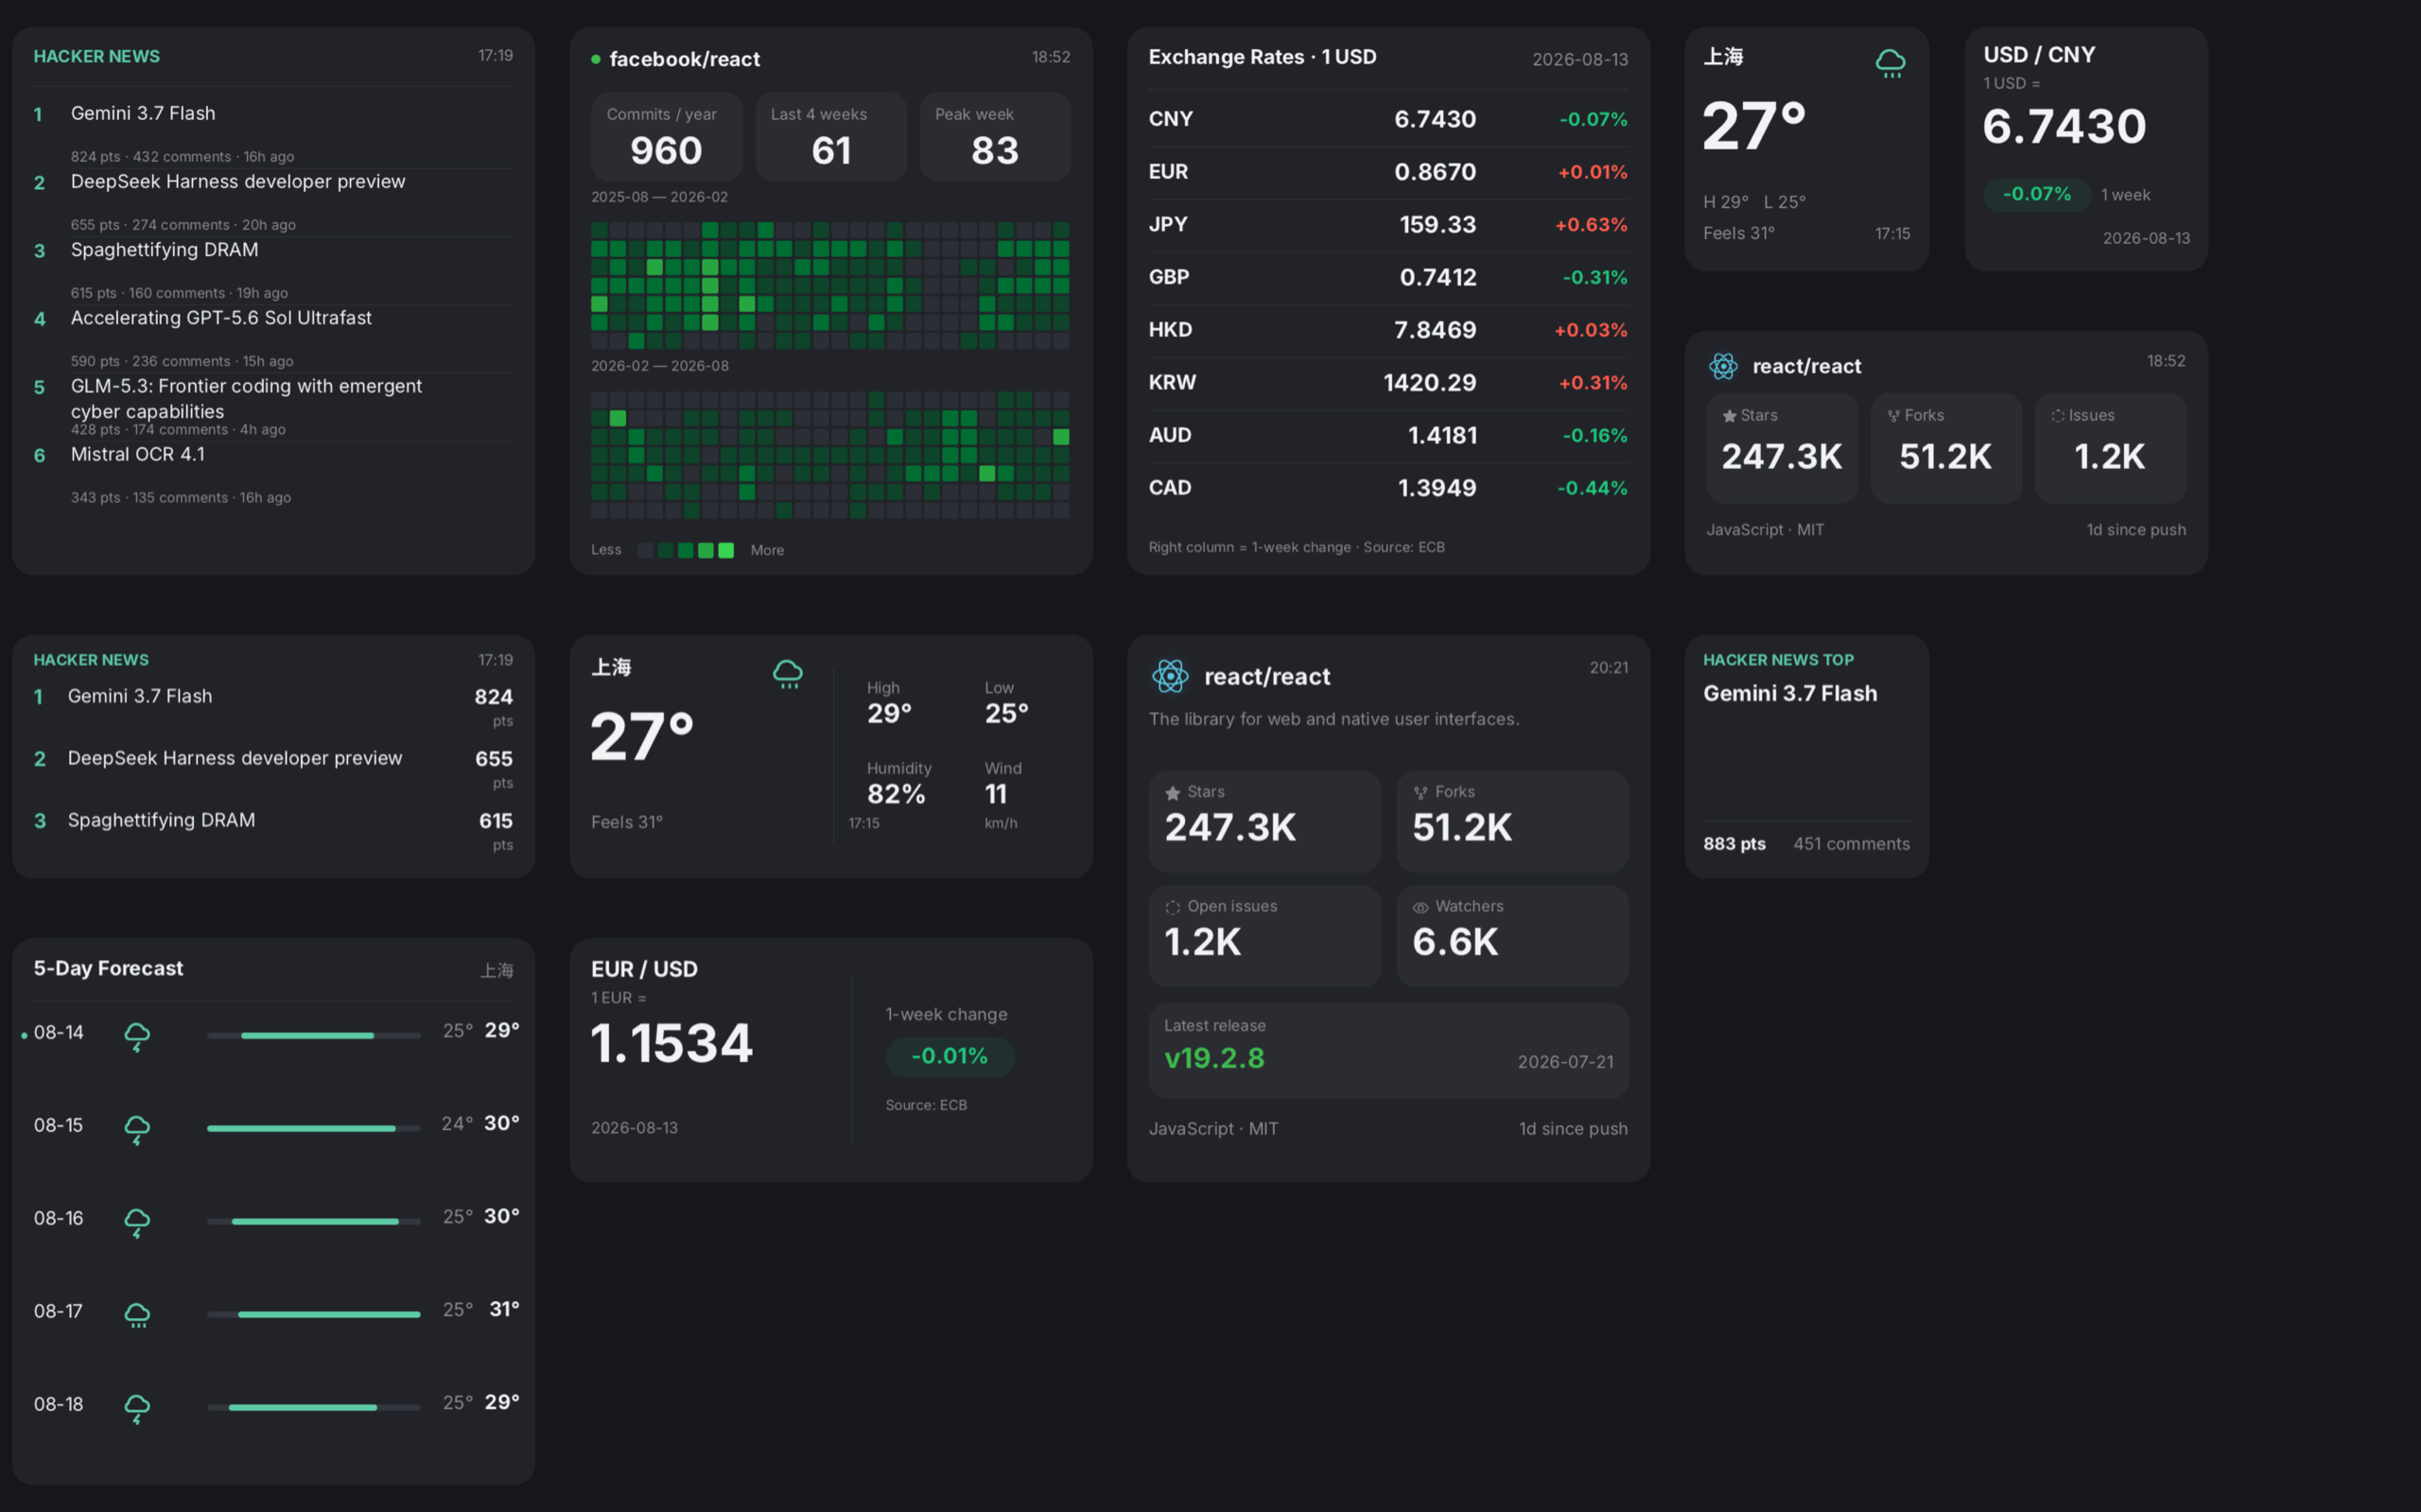2421x1512 pixels.
Task: Click the Commits / year value 960
Action: coord(666,151)
